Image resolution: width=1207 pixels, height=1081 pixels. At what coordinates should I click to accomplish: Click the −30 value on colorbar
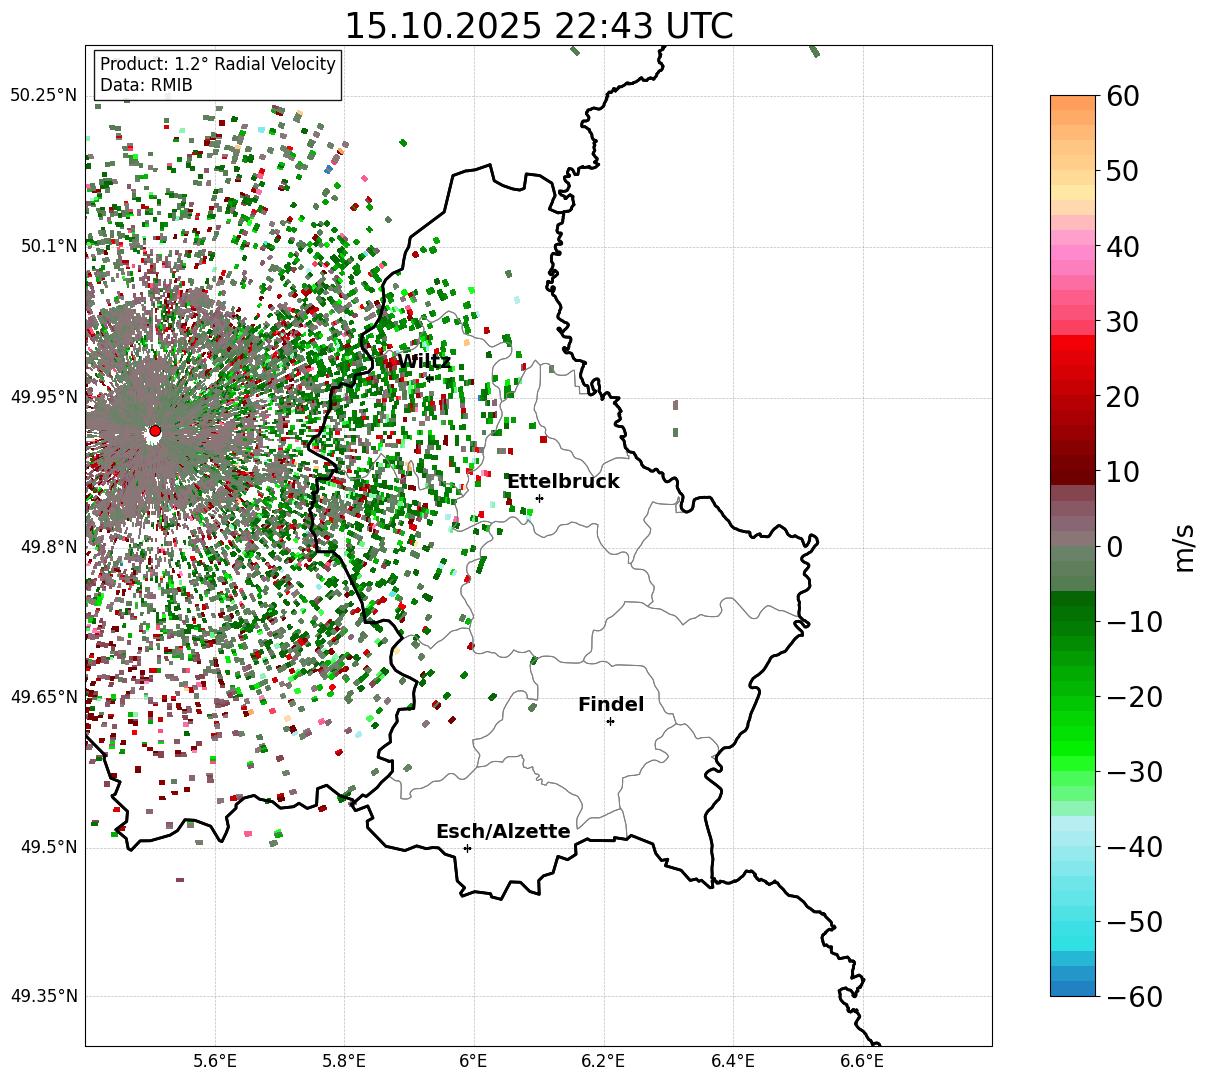[1134, 772]
